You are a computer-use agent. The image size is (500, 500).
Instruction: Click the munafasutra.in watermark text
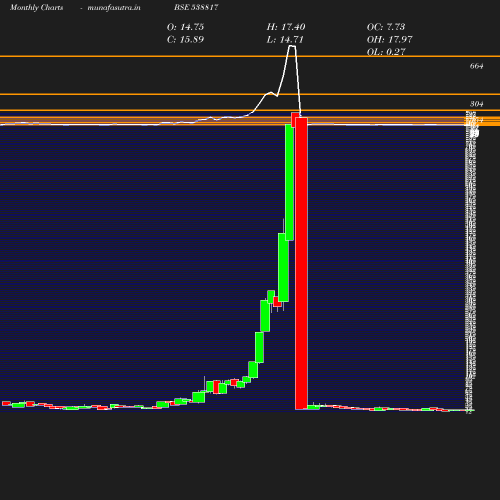coord(114,7)
